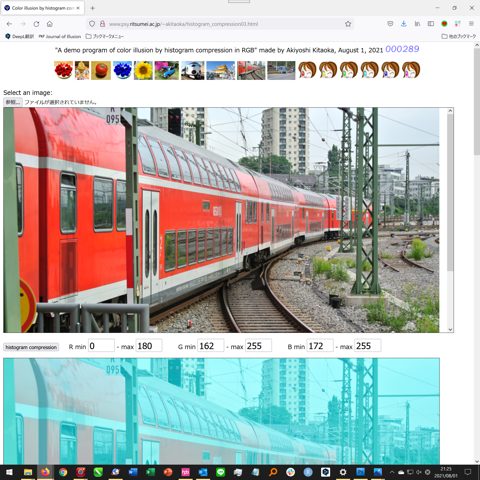The width and height of the screenshot is (480, 480).
Task: Reload the page with the refresh icon
Action: pyautogui.click(x=36, y=24)
